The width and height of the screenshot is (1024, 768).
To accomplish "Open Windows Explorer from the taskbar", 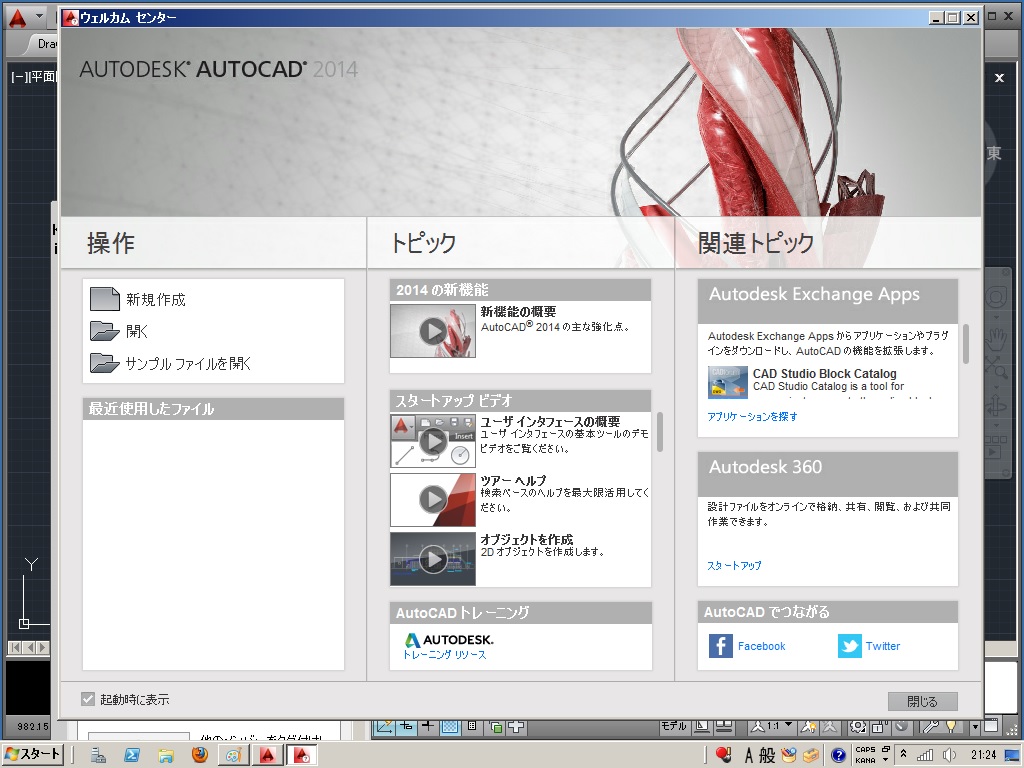I will click(166, 756).
